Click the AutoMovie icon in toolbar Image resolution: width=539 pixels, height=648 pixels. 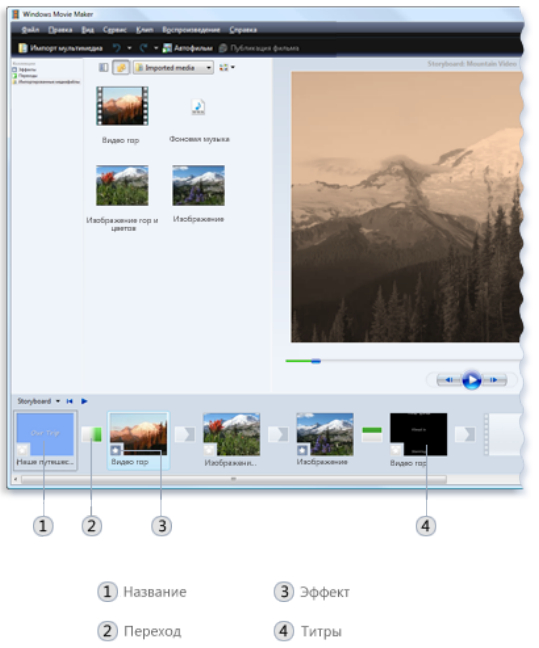[167, 48]
